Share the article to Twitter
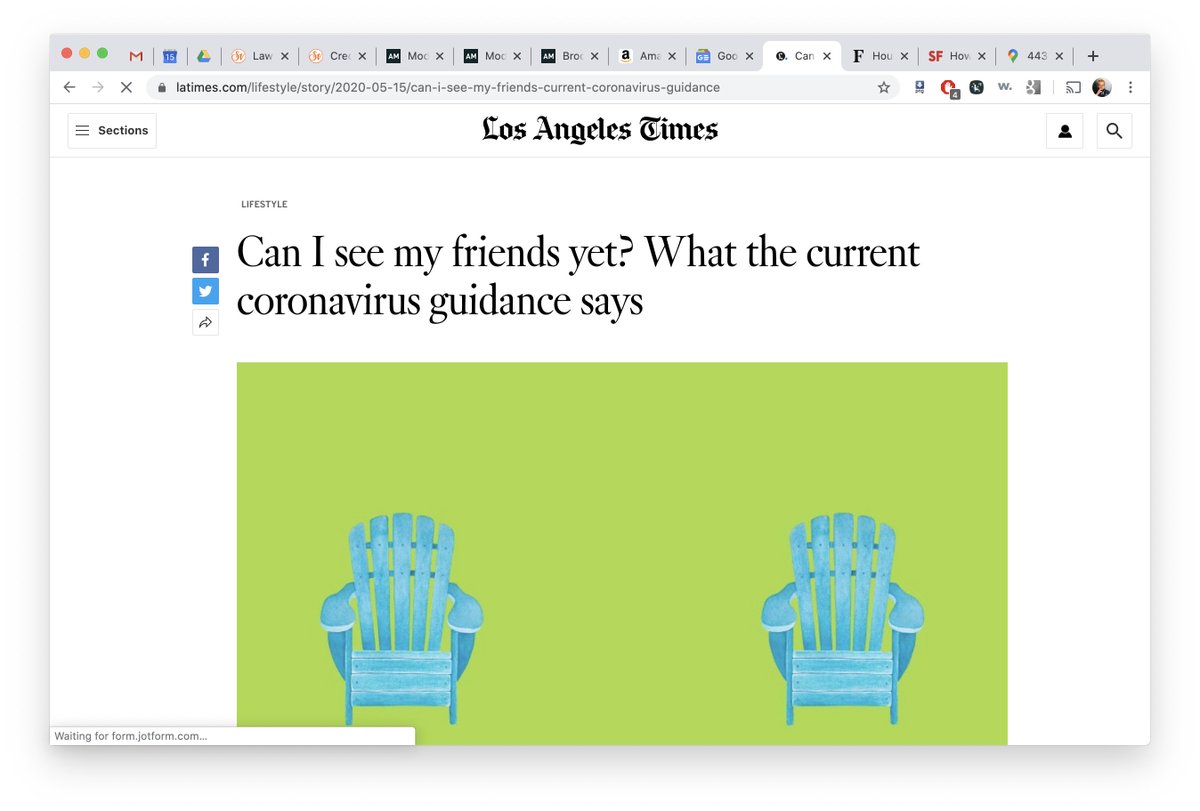Image resolution: width=1200 pixels, height=811 pixels. (205, 291)
